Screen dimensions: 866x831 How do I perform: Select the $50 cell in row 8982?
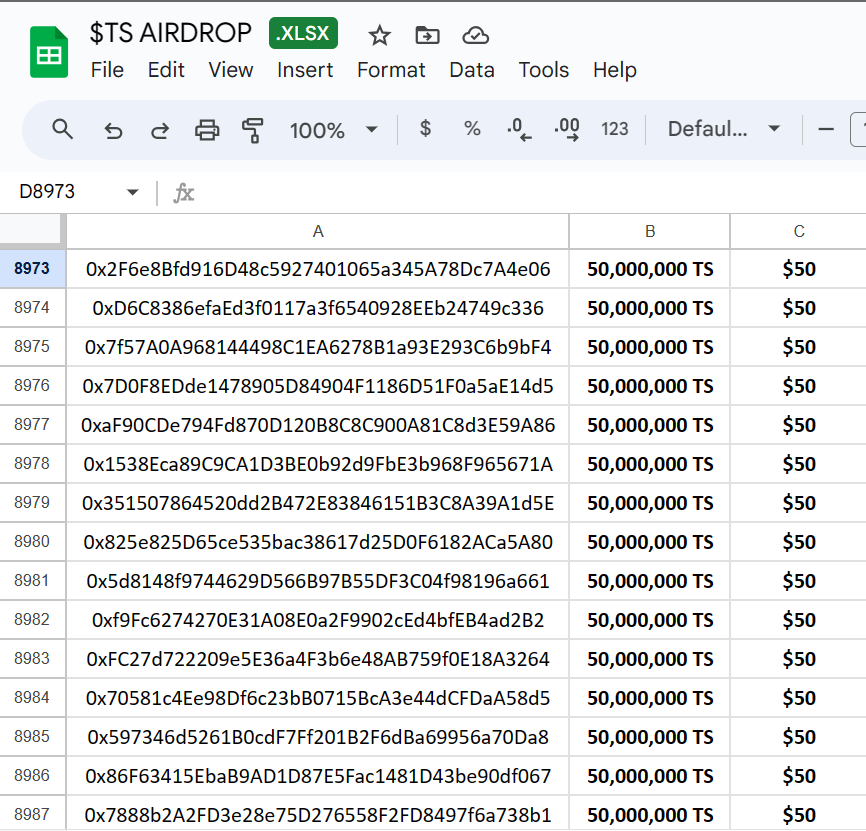[x=799, y=620]
